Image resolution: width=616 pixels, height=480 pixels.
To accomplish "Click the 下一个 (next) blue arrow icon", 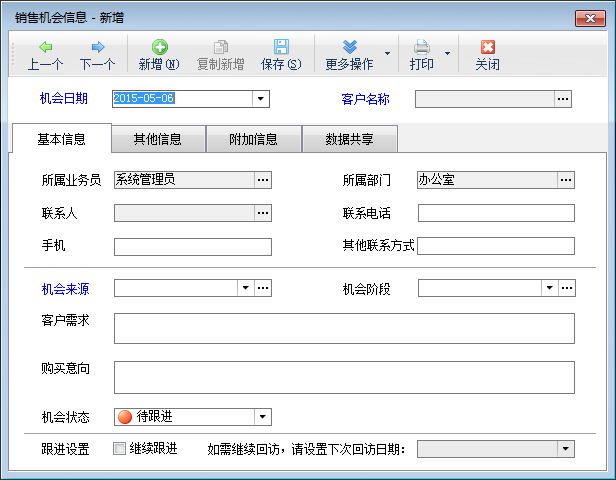I will pyautogui.click(x=97, y=47).
